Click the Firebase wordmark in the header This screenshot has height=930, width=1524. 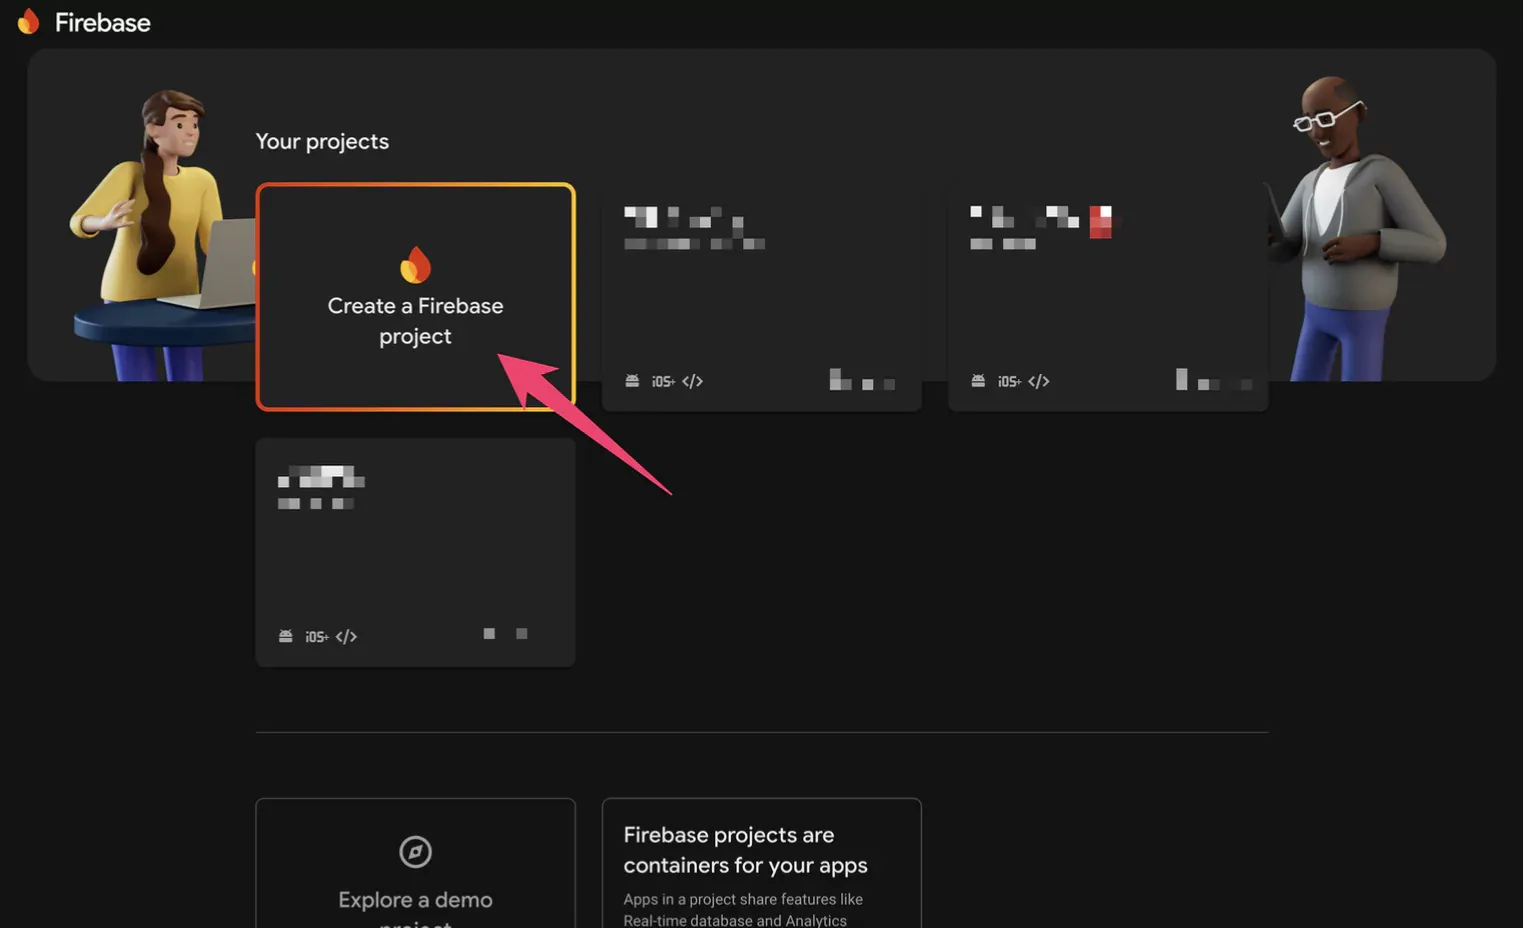tap(102, 22)
